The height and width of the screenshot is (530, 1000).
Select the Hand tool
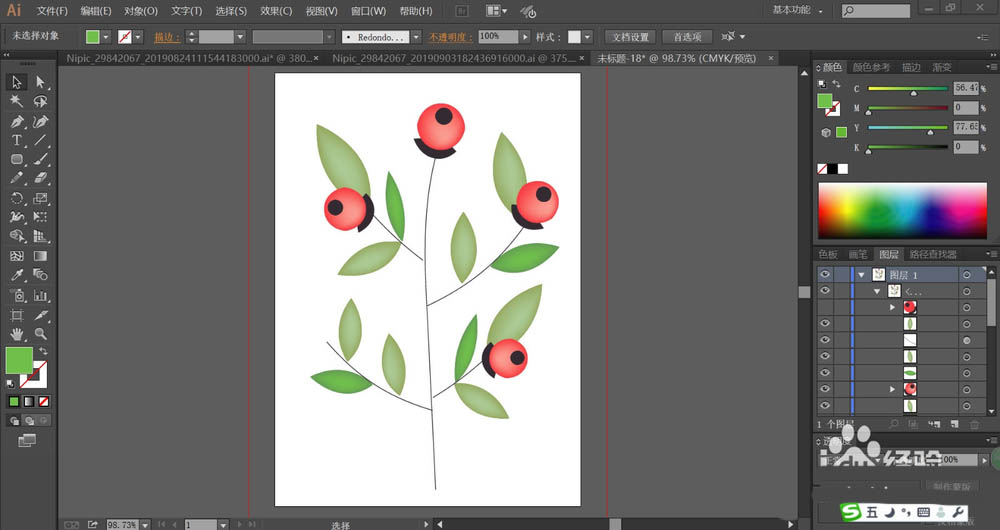click(17, 334)
